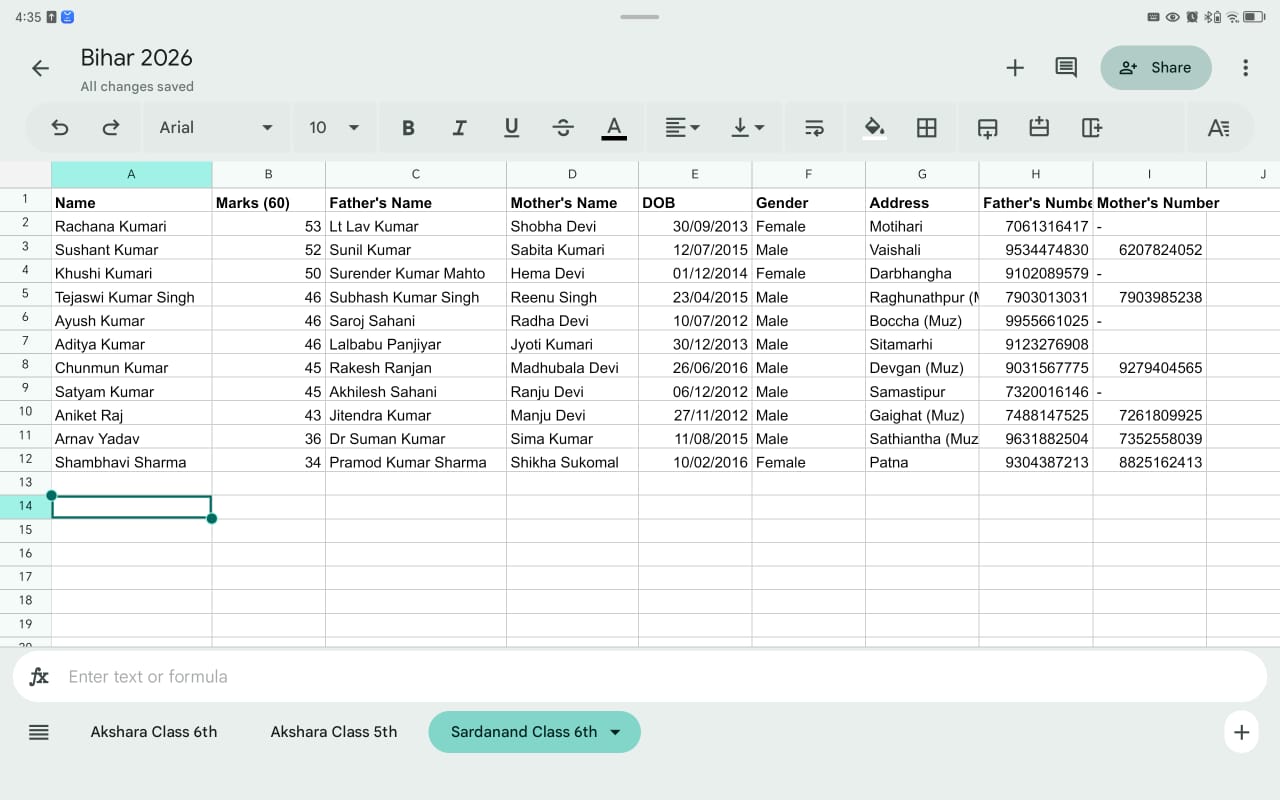The height and width of the screenshot is (800, 1280).
Task: Toggle strikethrough formatting
Action: tap(563, 127)
